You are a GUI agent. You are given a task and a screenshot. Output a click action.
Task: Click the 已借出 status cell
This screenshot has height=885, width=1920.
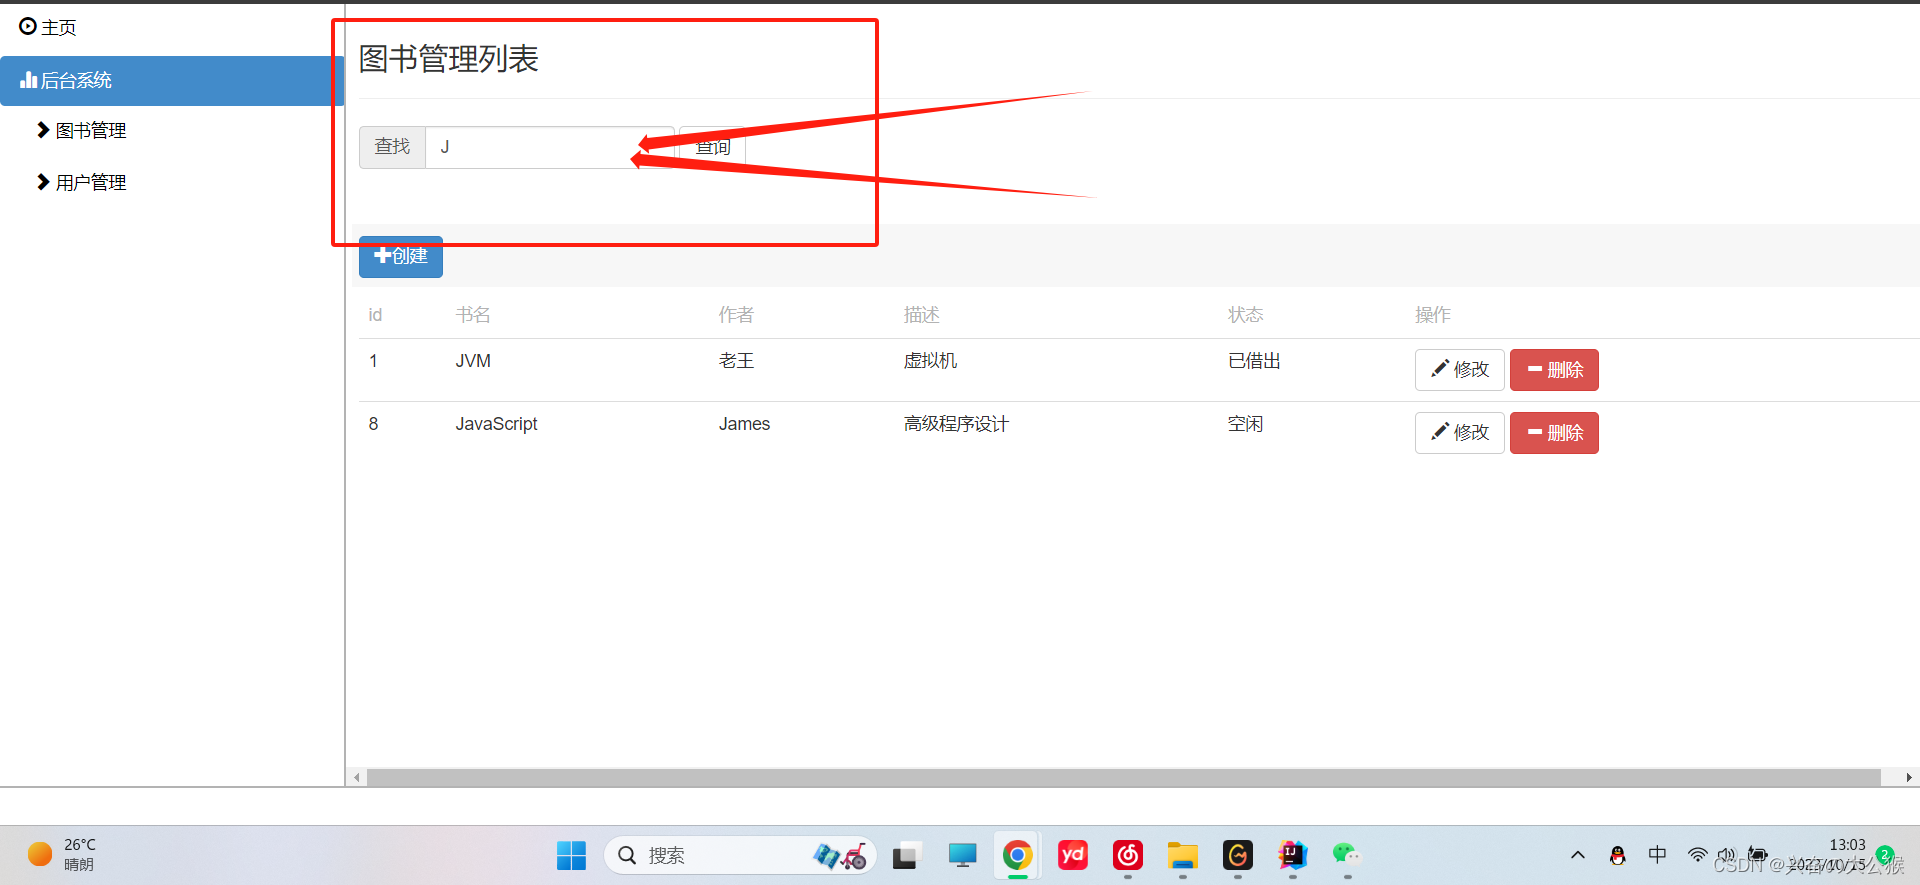(1254, 361)
